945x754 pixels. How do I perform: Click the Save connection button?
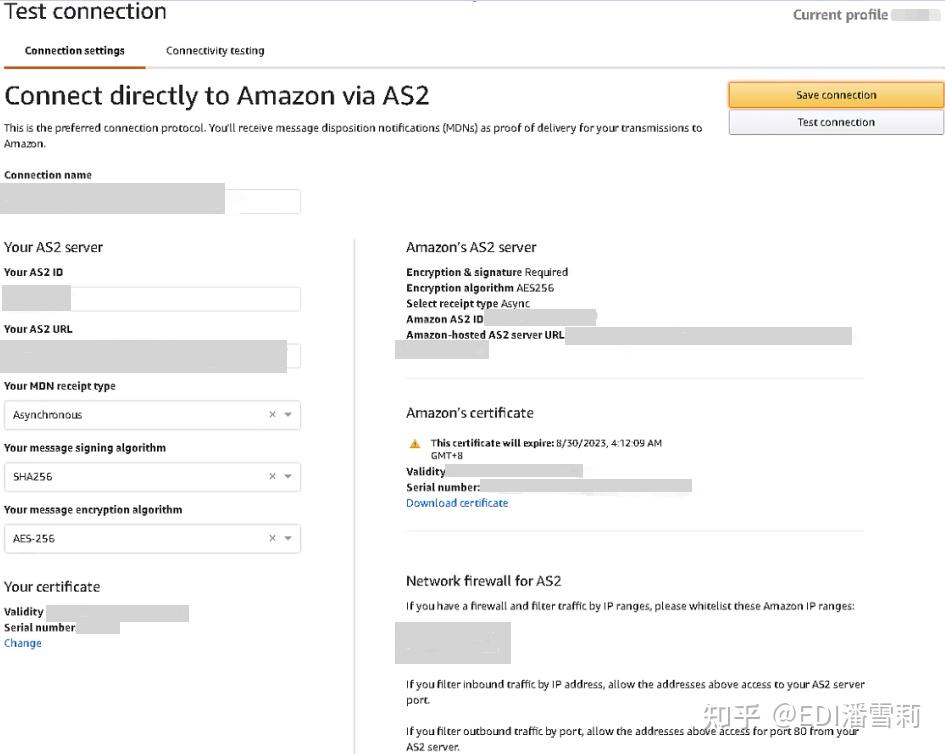[835, 94]
